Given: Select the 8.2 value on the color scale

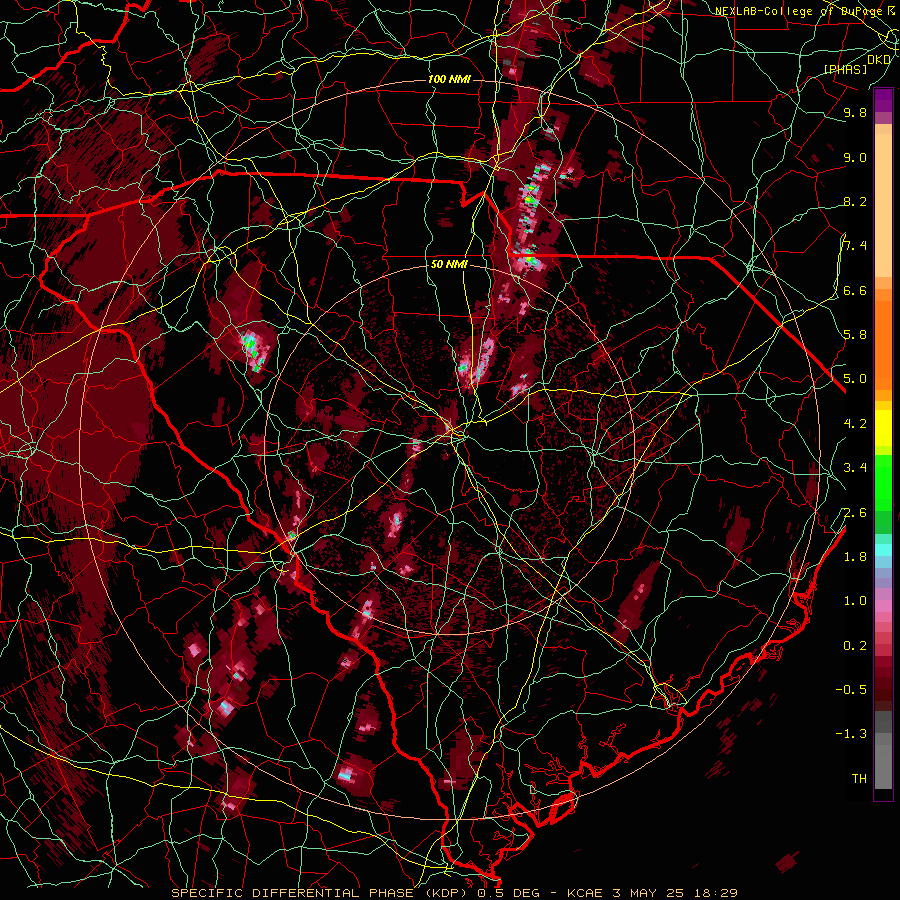Looking at the screenshot, I should click(x=855, y=201).
